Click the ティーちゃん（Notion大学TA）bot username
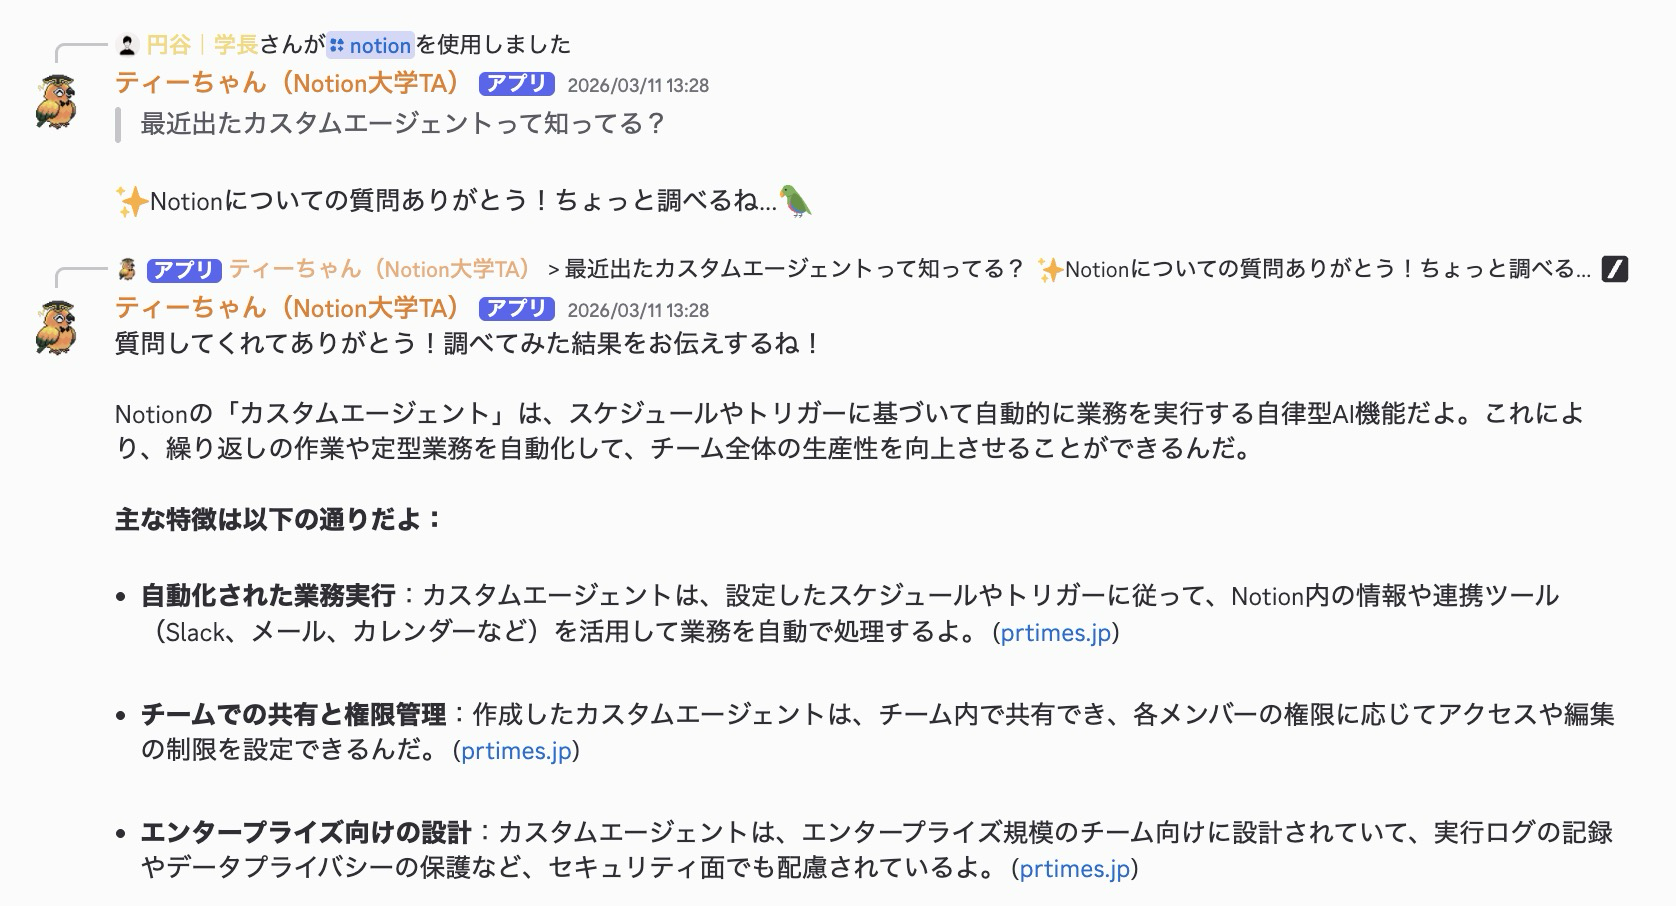This screenshot has width=1676, height=906. (x=290, y=84)
